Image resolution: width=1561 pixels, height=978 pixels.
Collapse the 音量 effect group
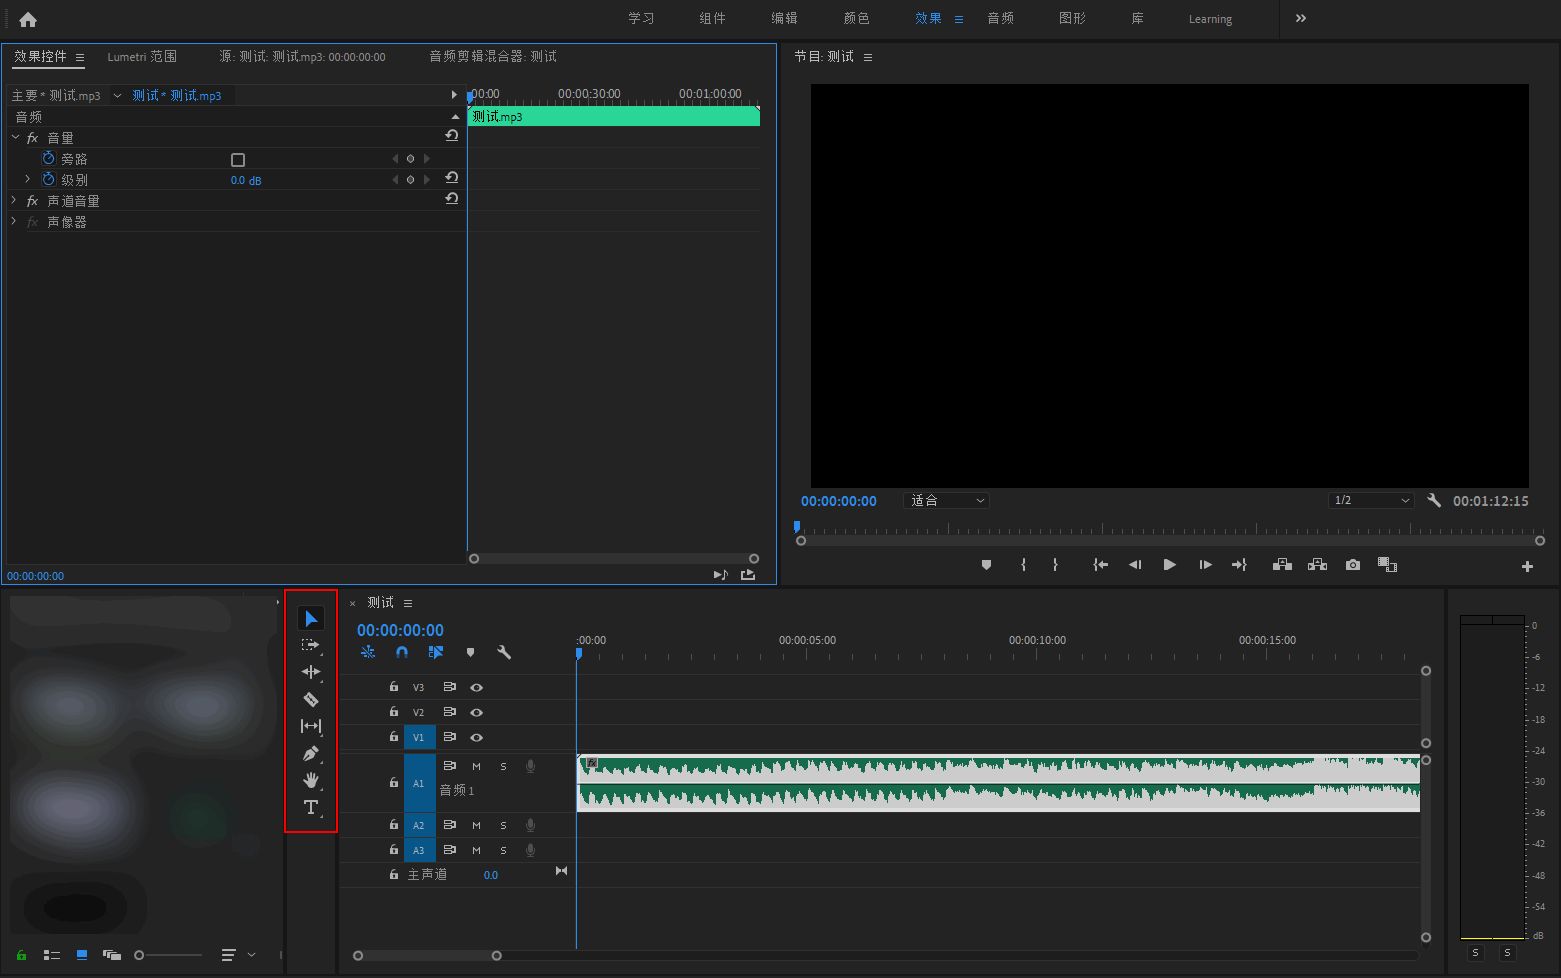click(15, 137)
